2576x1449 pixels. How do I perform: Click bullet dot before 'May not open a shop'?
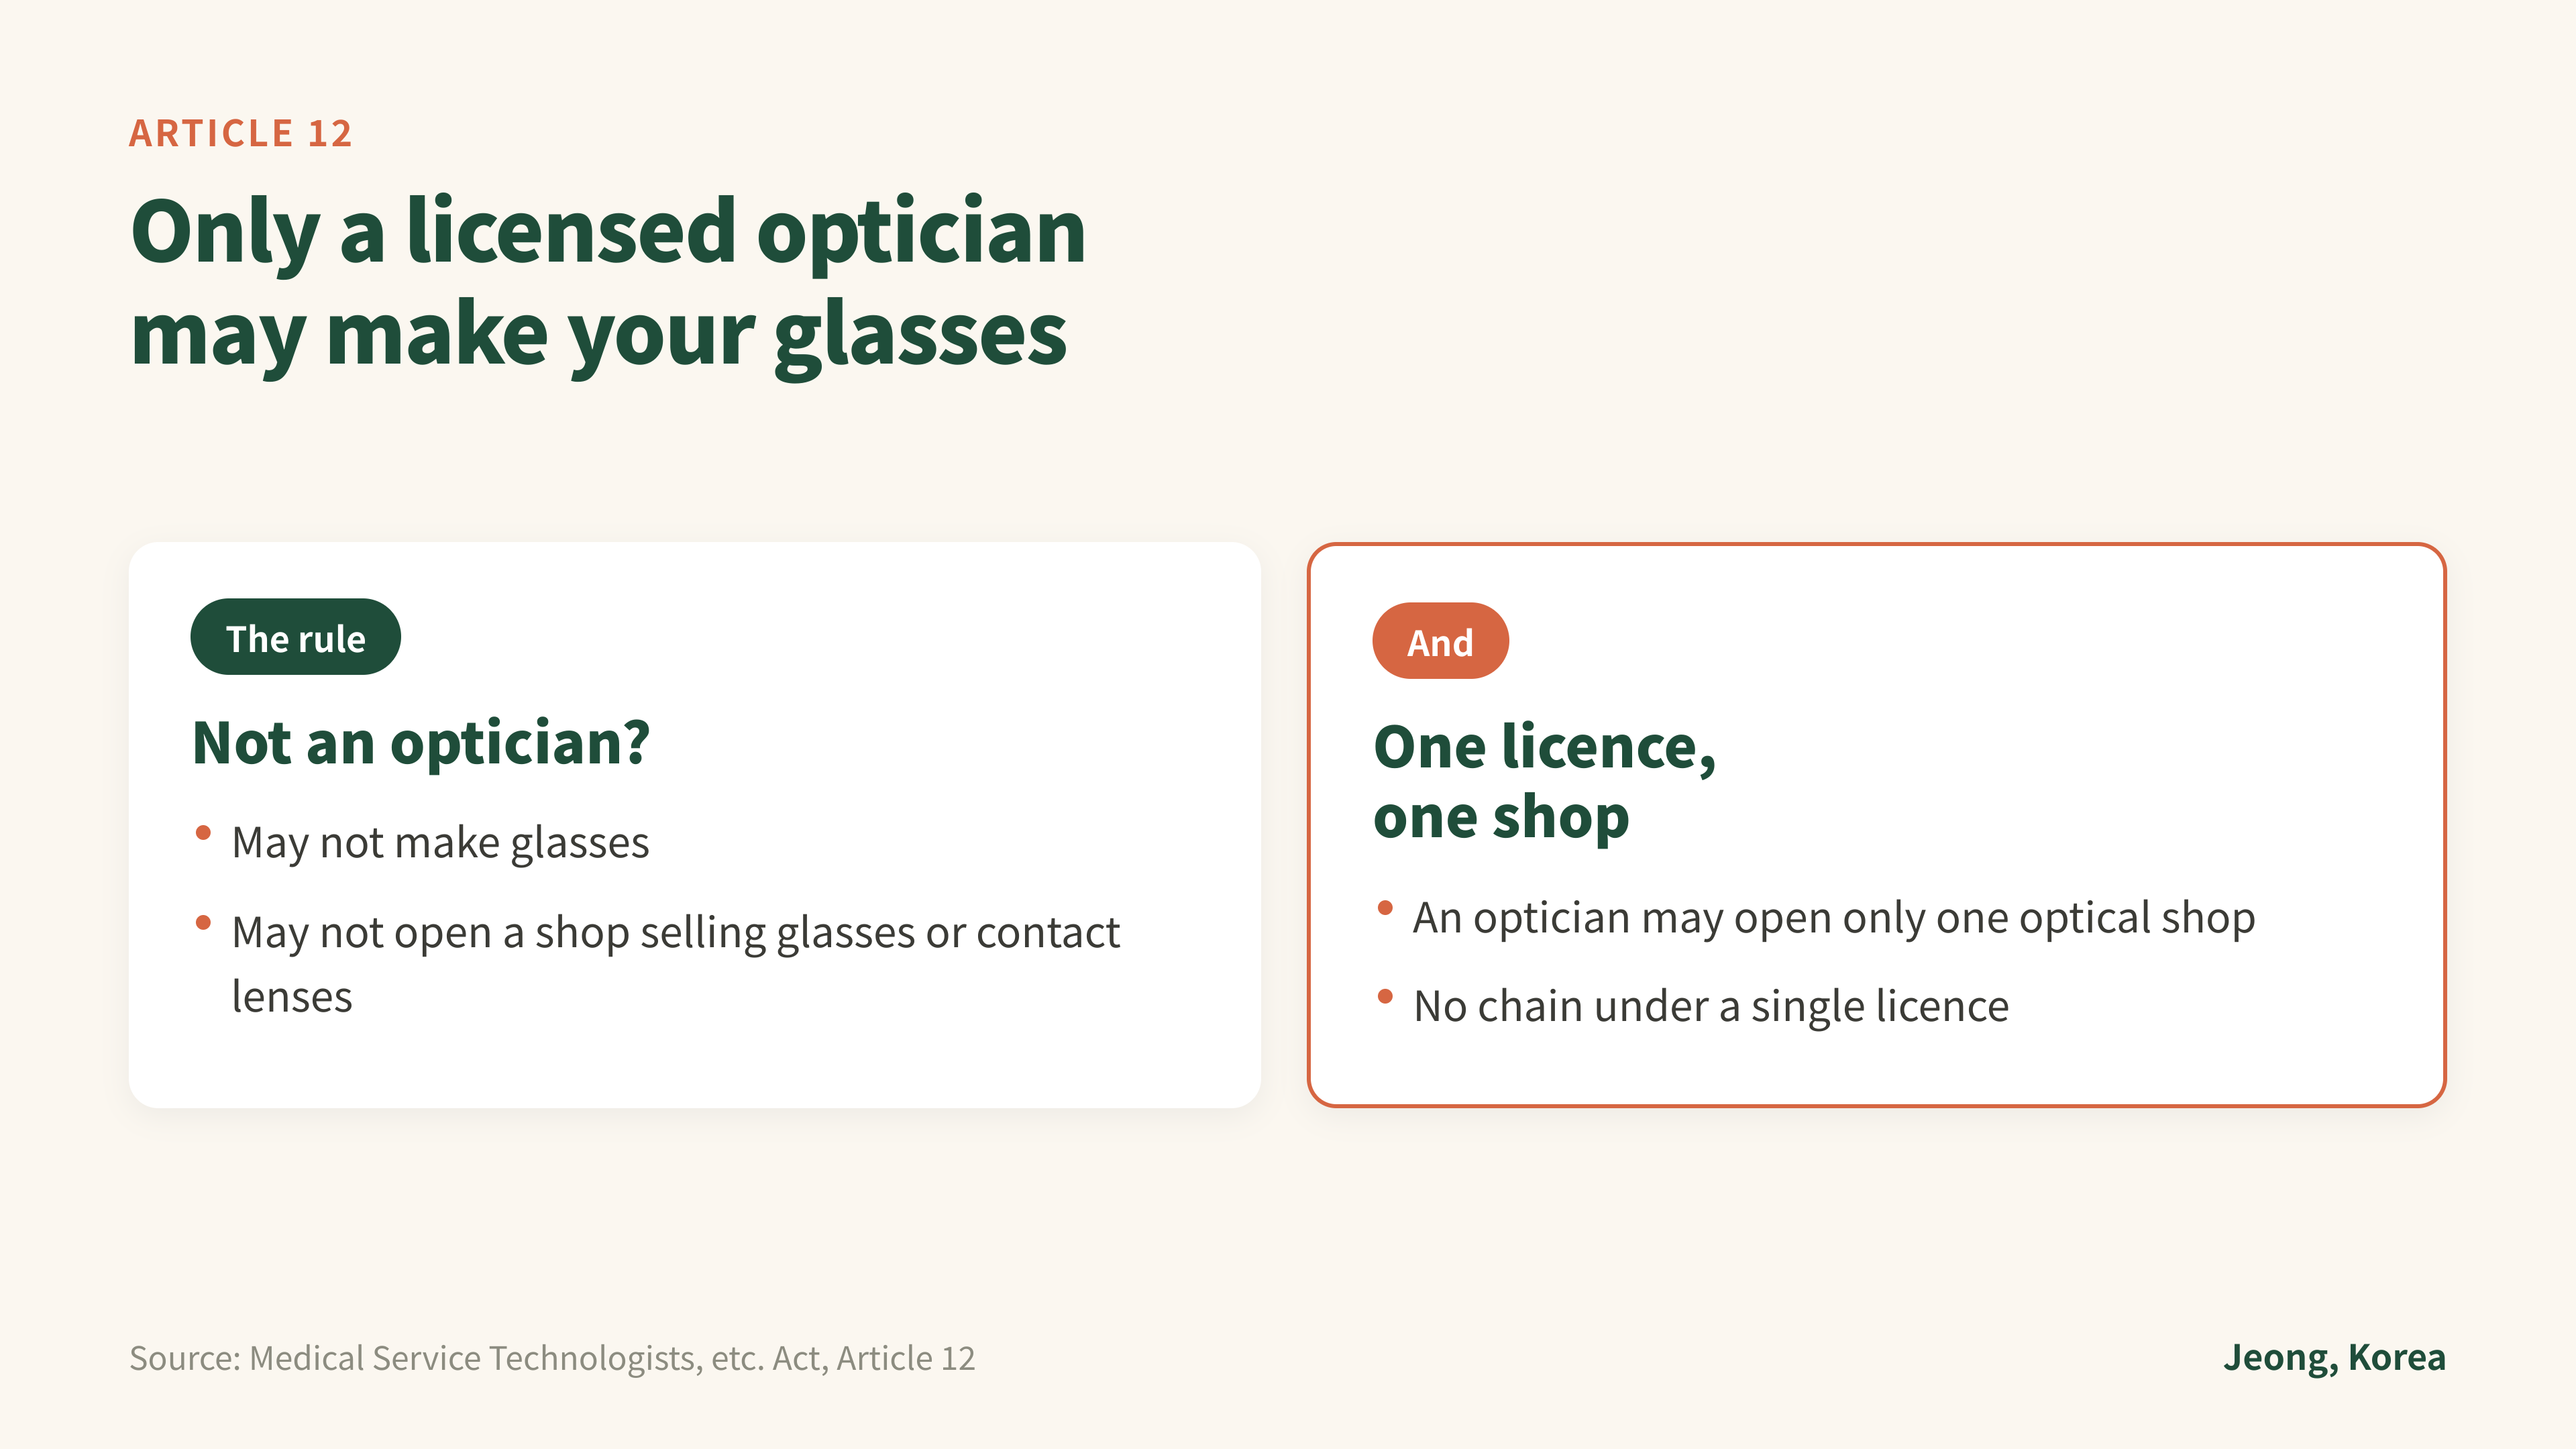click(203, 922)
